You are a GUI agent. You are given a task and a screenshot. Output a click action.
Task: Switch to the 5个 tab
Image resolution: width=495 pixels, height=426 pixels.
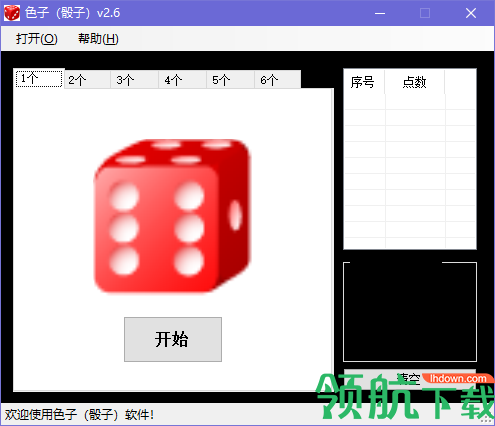click(230, 80)
